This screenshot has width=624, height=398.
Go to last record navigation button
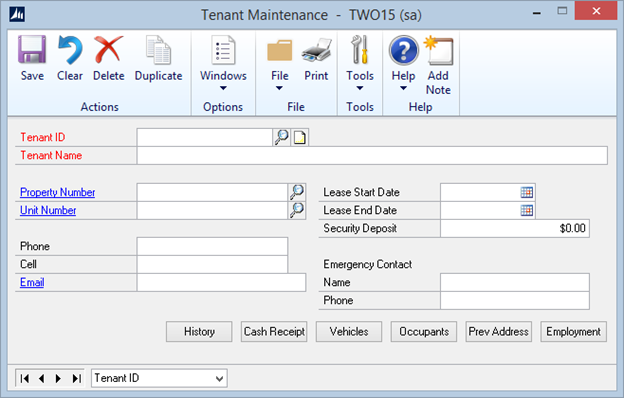click(76, 378)
